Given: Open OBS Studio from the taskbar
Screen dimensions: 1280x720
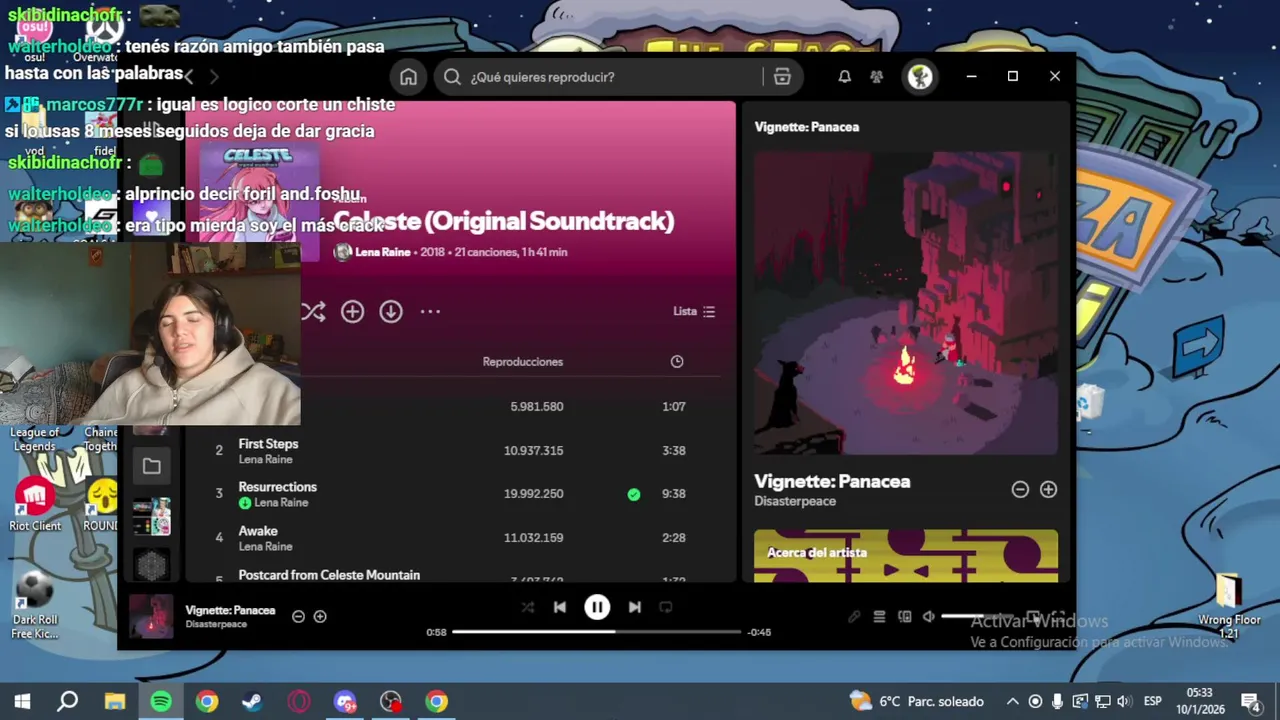Looking at the screenshot, I should coord(391,701).
